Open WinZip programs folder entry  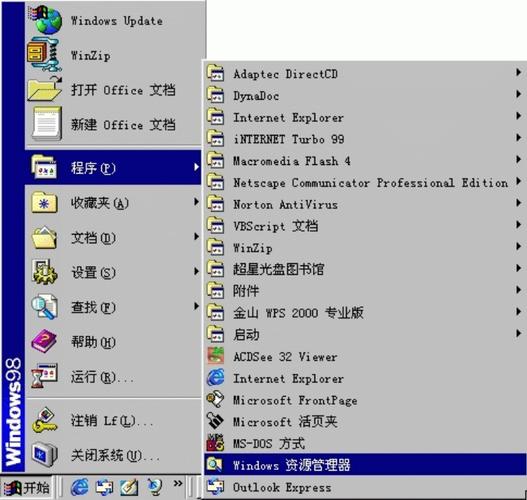pos(364,247)
